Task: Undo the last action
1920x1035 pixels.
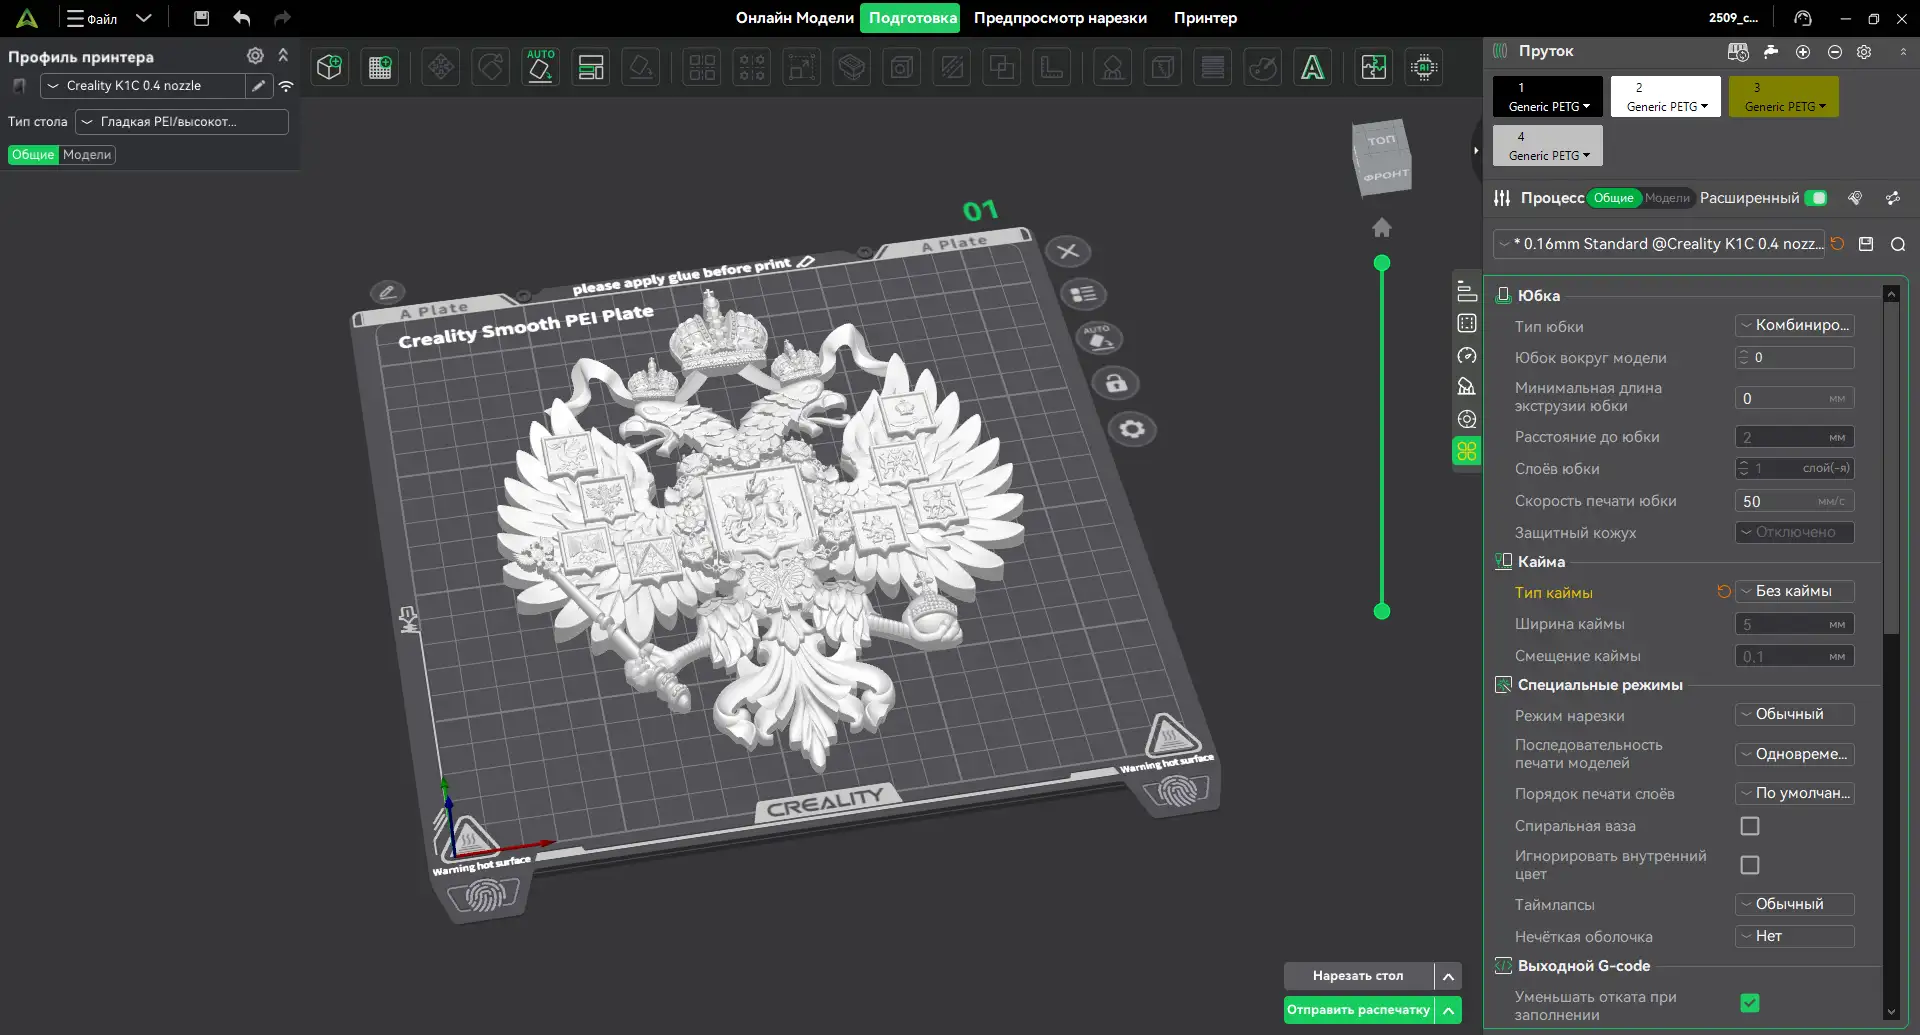Action: (242, 18)
